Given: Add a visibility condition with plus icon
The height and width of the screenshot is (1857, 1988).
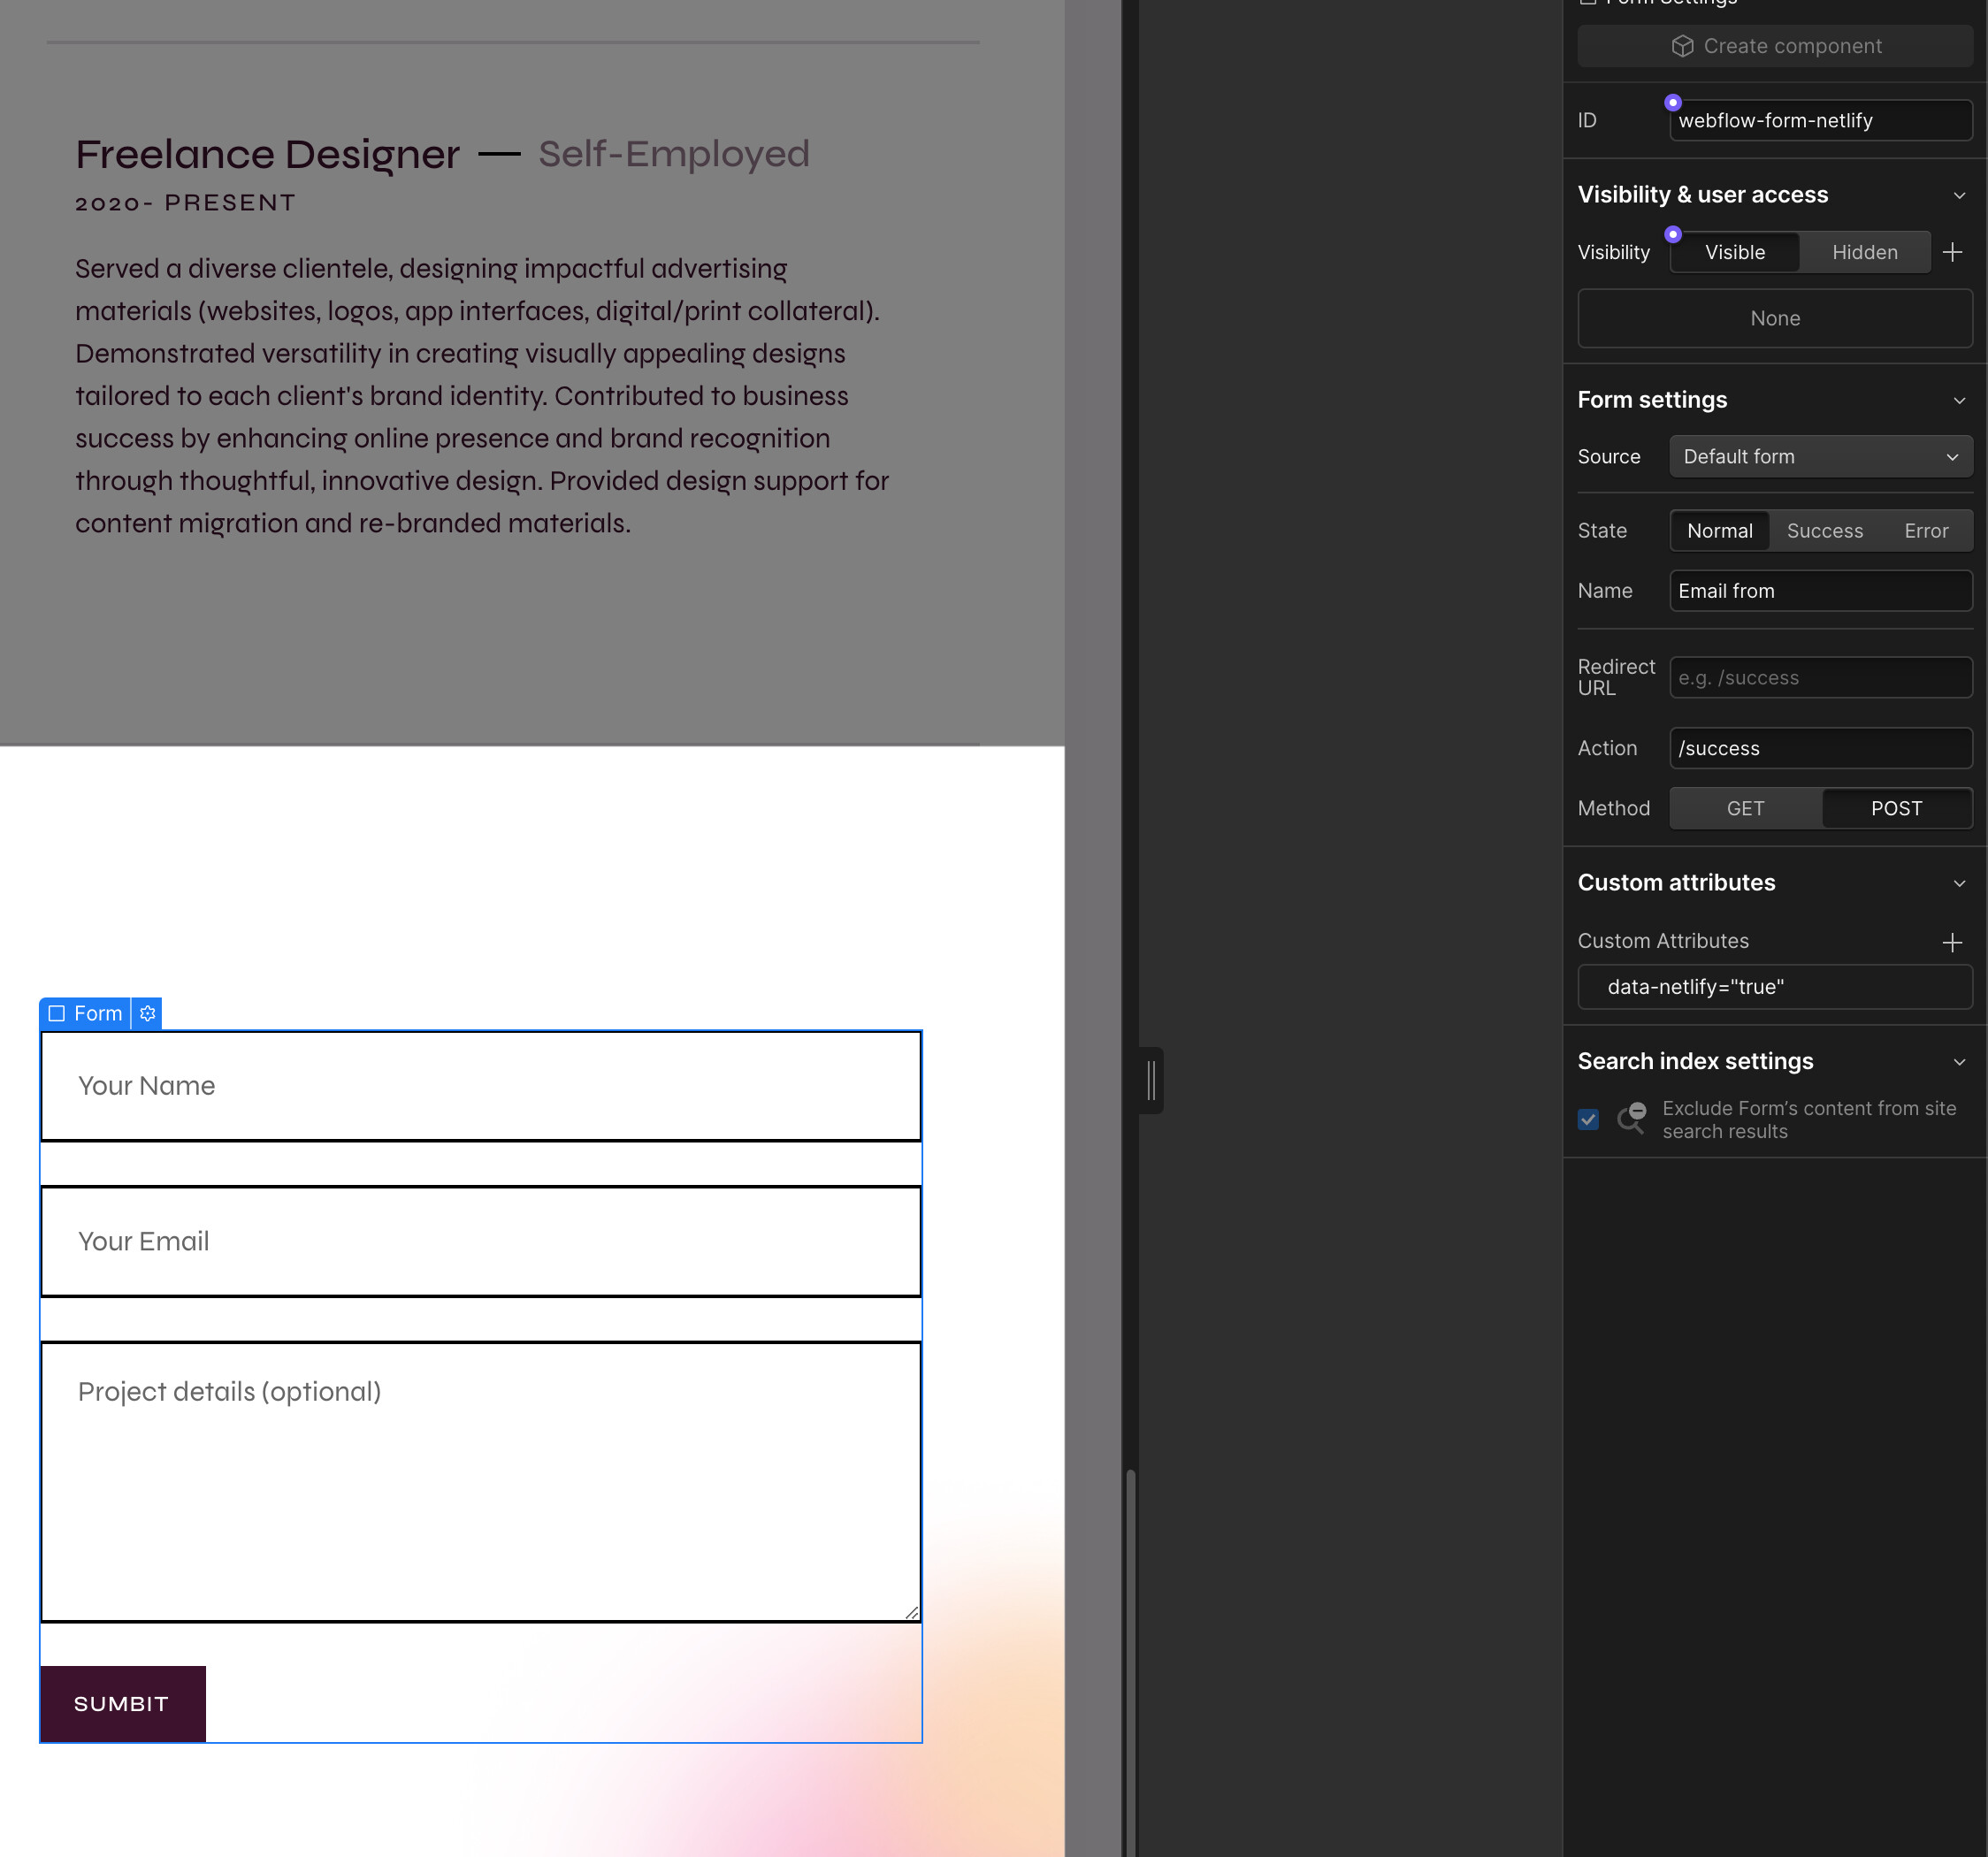Looking at the screenshot, I should pos(1951,252).
